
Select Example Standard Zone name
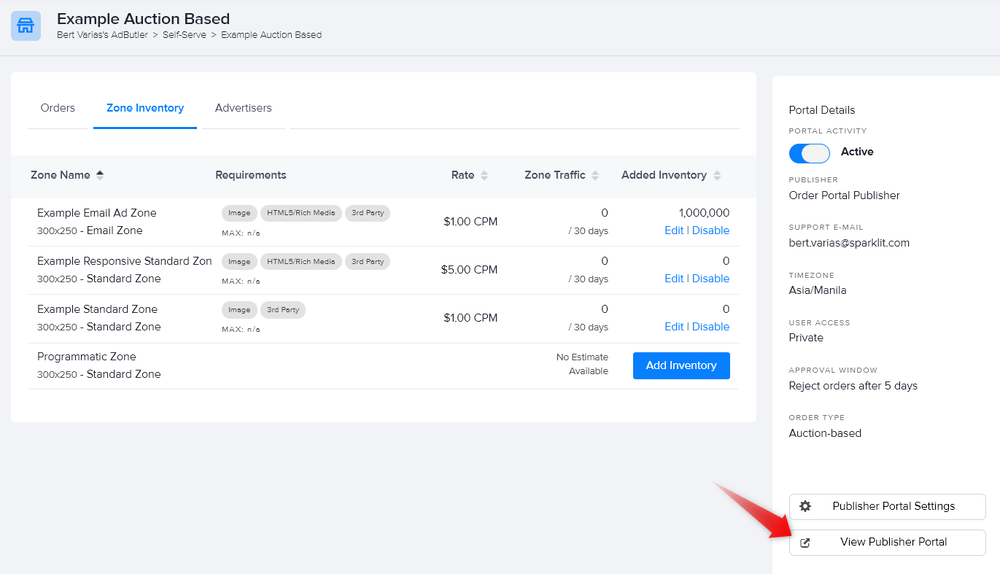pyautogui.click(x=97, y=309)
